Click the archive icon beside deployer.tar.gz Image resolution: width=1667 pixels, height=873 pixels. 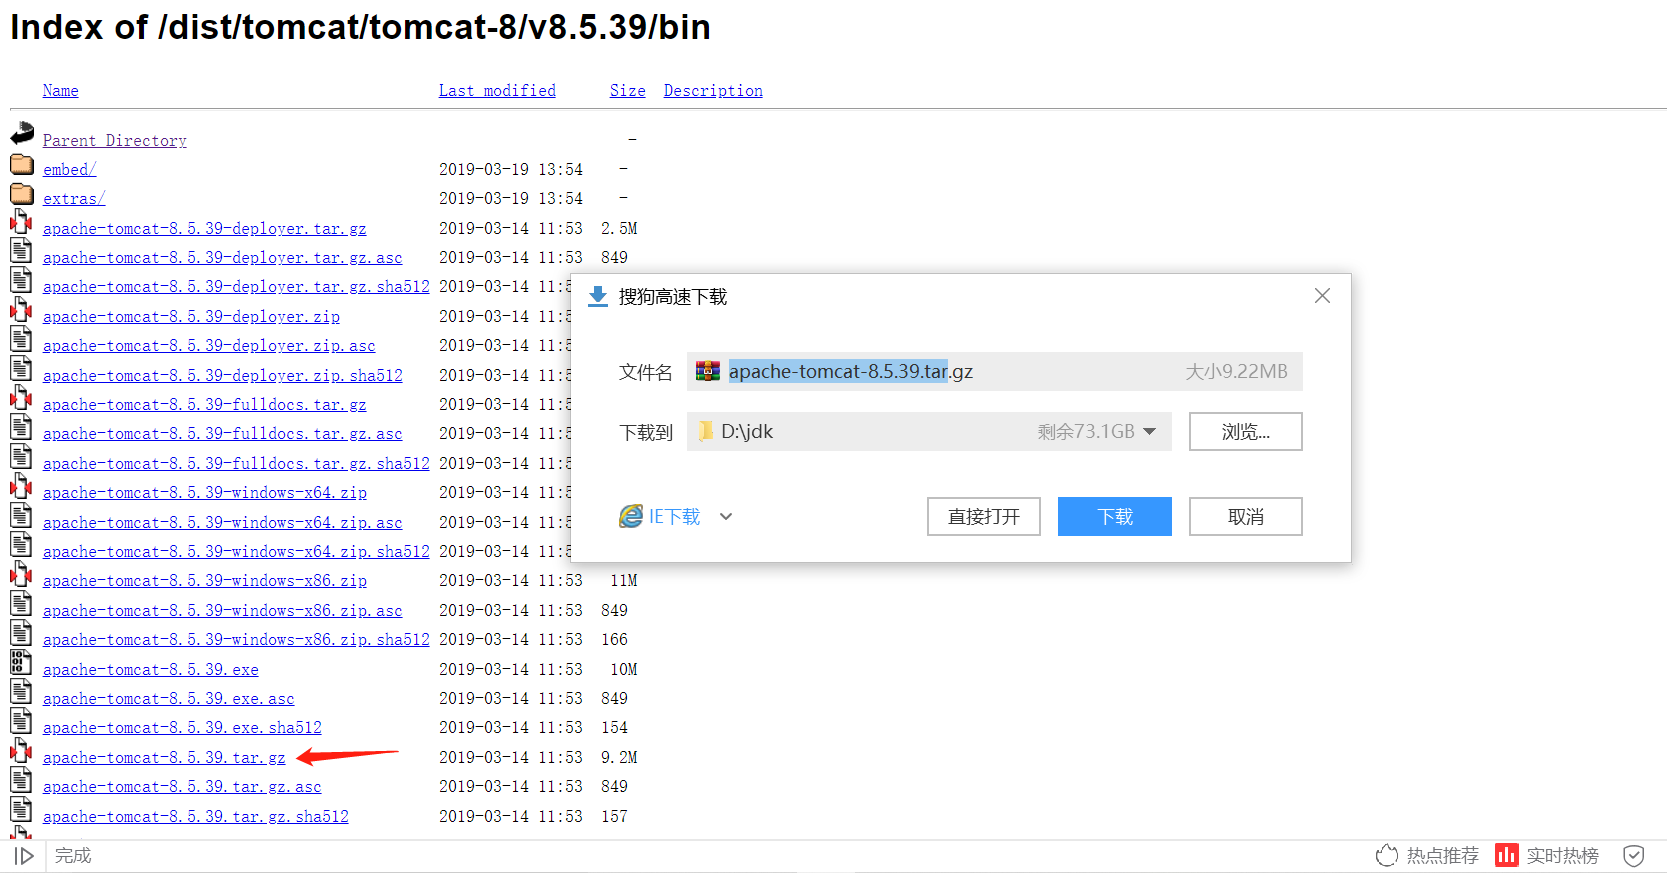pyautogui.click(x=21, y=222)
